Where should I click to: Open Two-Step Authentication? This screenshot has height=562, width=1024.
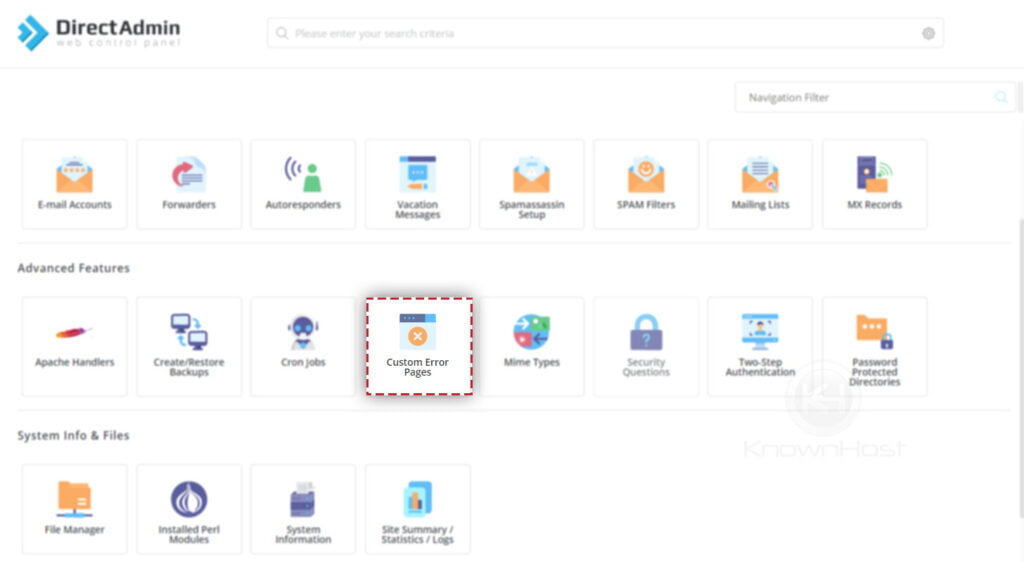pyautogui.click(x=760, y=347)
